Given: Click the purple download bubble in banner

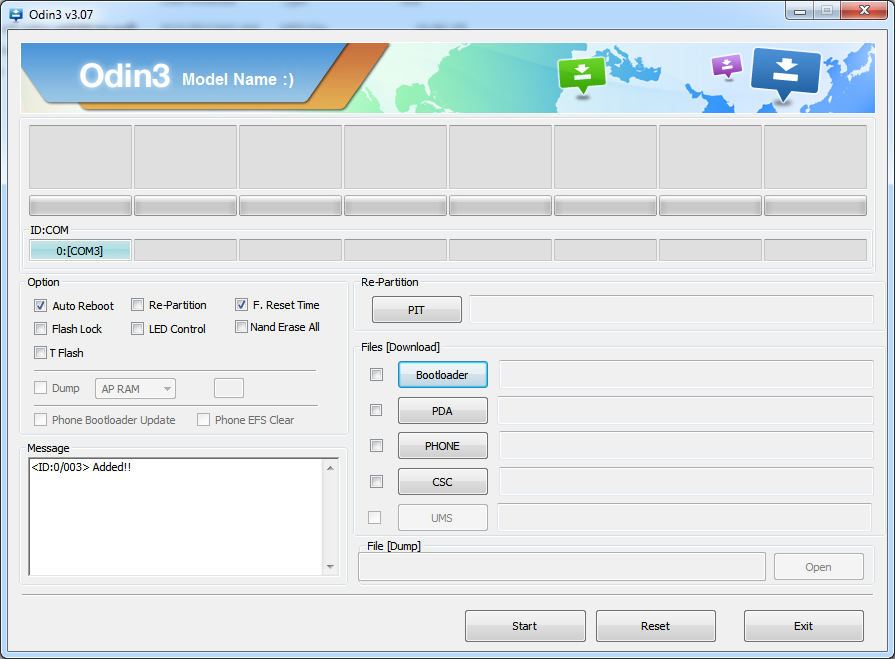Looking at the screenshot, I should 727,66.
